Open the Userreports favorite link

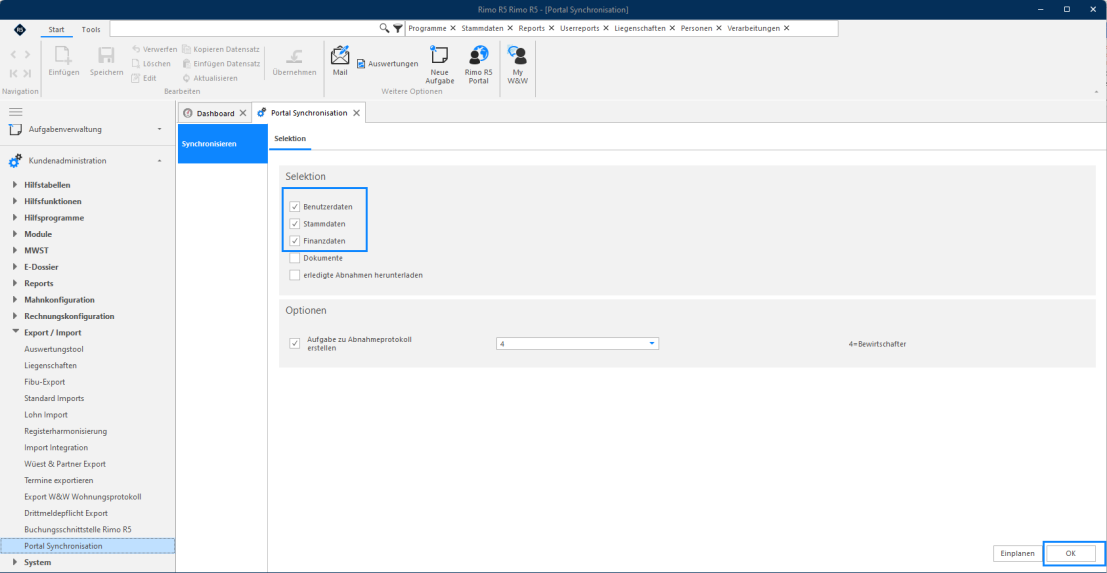pyautogui.click(x=580, y=28)
